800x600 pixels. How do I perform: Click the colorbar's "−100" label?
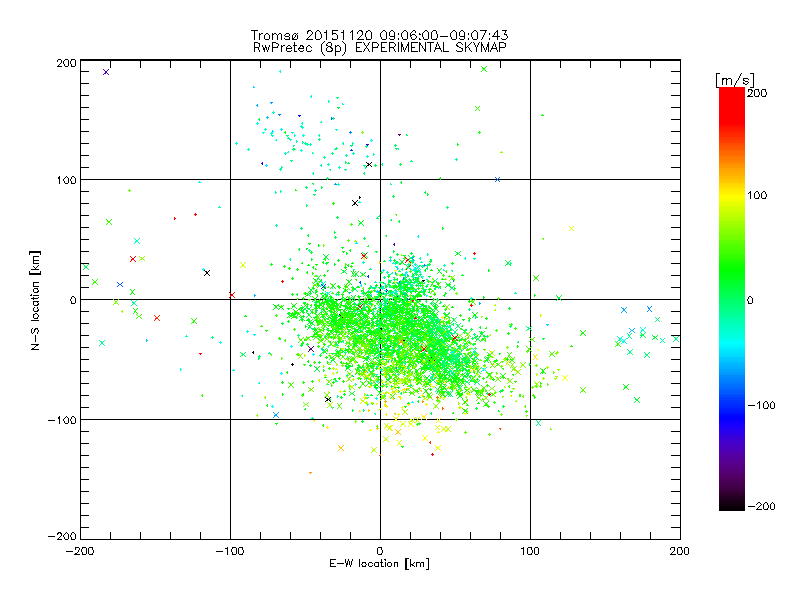coord(761,405)
